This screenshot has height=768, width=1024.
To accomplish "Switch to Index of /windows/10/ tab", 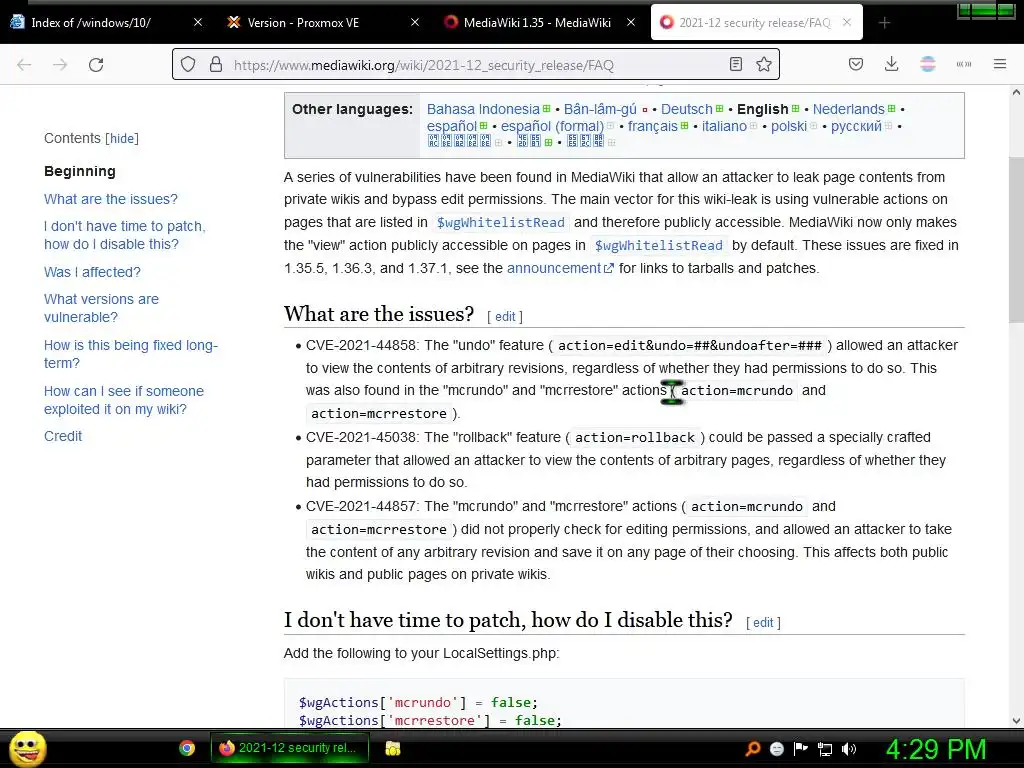I will tap(91, 22).
